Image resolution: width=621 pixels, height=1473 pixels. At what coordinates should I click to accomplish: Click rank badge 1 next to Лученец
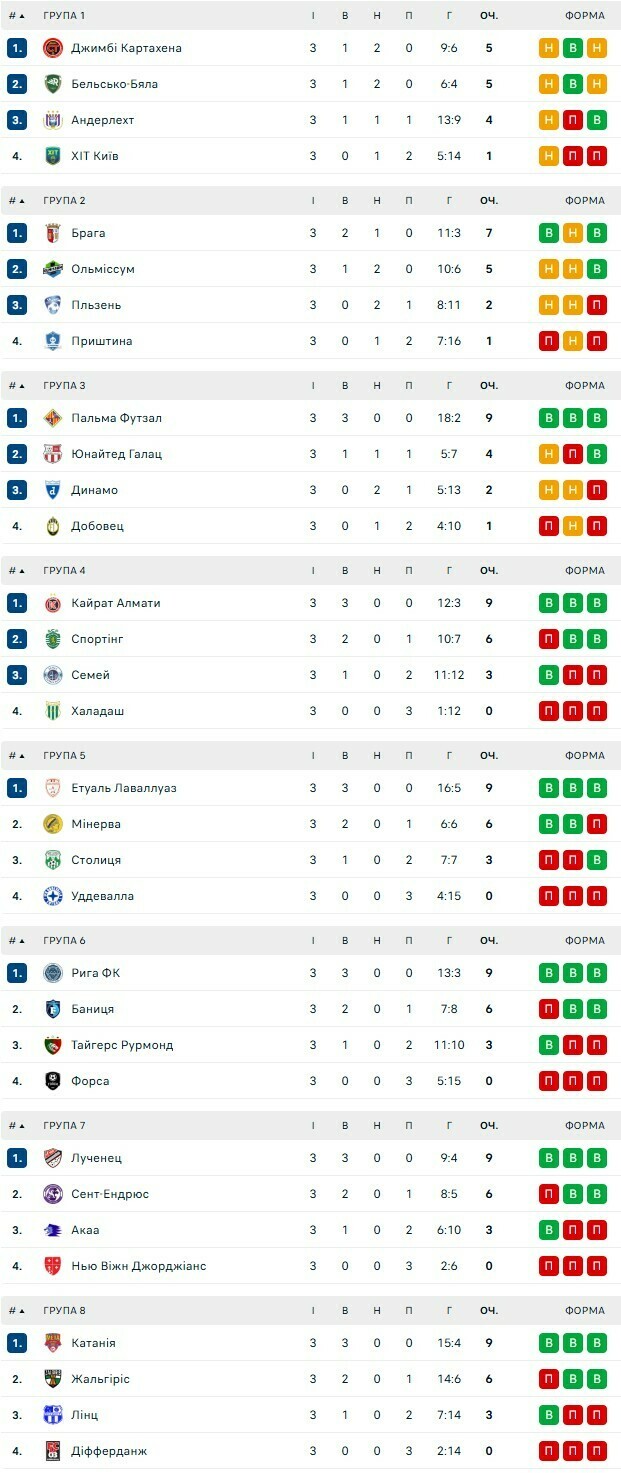point(17,1158)
